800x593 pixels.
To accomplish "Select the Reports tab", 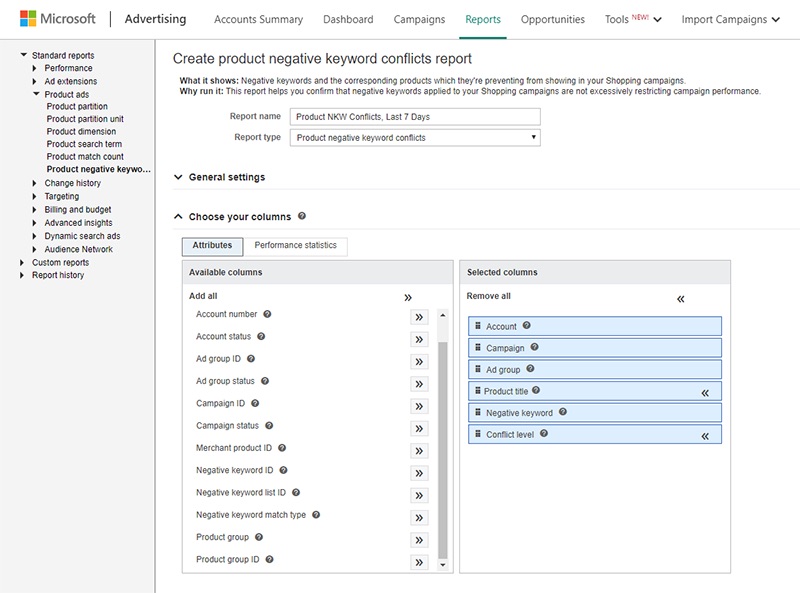I will coord(483,19).
